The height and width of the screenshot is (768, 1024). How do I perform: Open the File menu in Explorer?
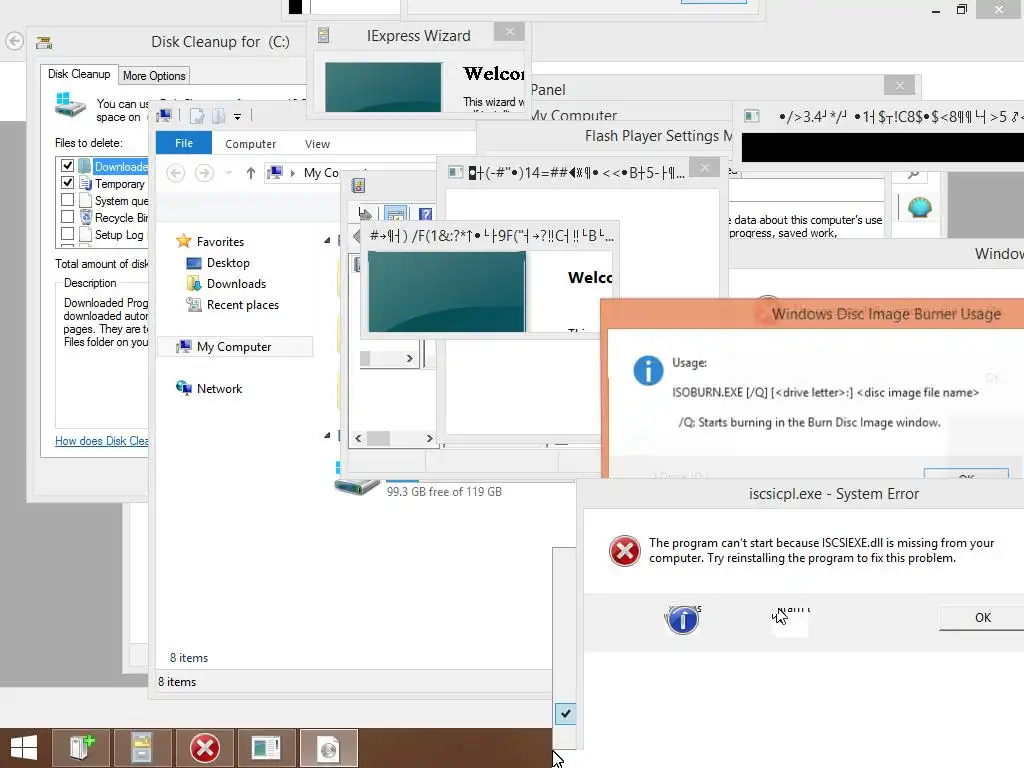(184, 143)
